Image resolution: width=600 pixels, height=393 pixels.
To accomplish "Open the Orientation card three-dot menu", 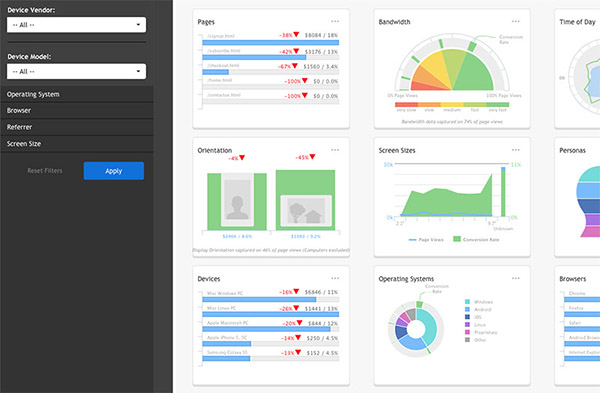I will tap(335, 150).
